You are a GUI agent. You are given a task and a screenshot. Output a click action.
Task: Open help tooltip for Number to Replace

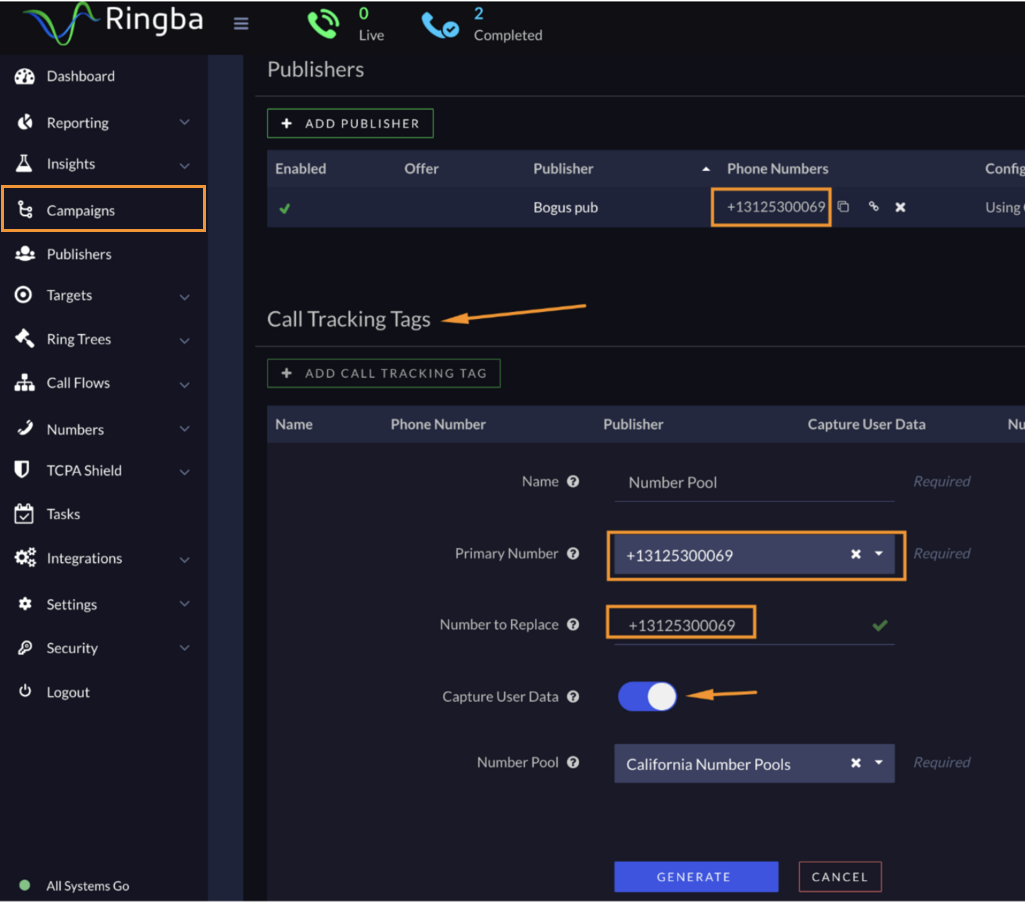(x=573, y=624)
